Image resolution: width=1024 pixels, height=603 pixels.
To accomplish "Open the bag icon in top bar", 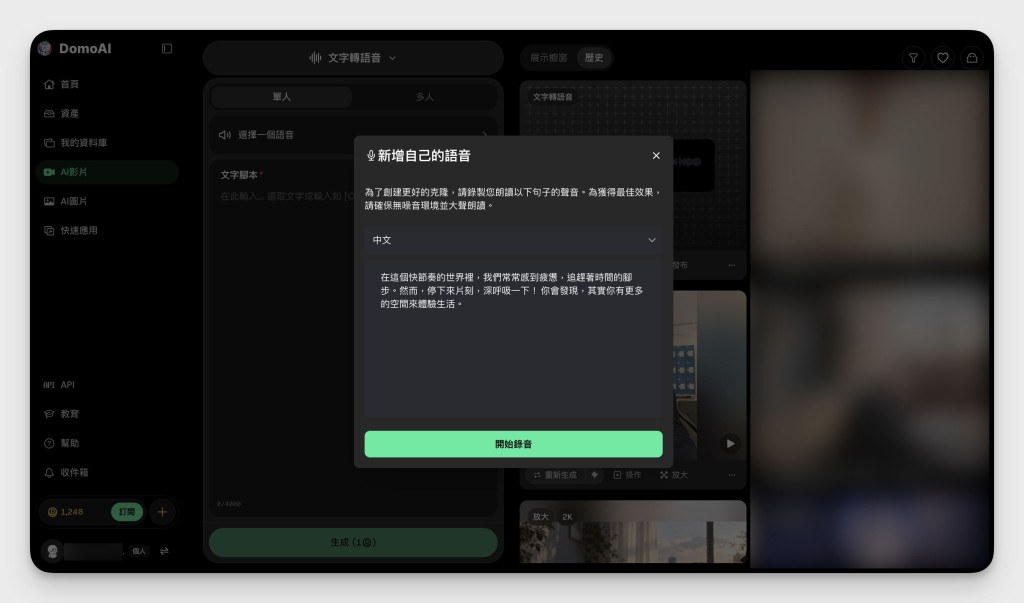I will [972, 57].
